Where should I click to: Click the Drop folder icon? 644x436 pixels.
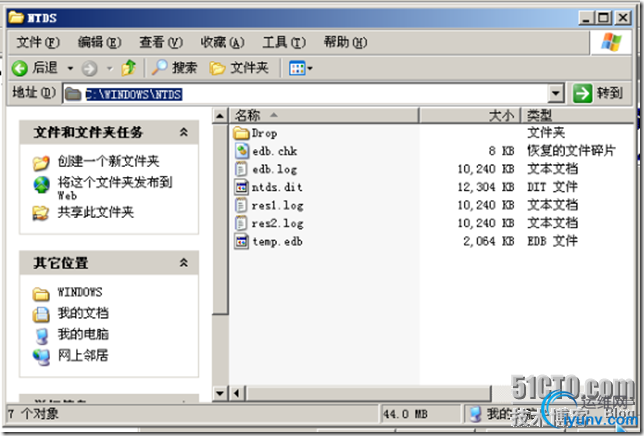[241, 133]
